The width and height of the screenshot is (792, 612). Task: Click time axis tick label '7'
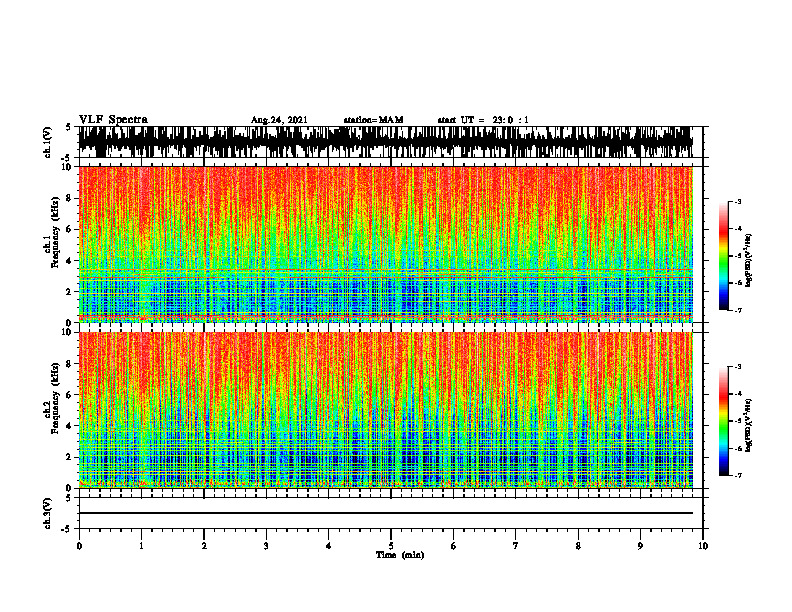point(516,546)
